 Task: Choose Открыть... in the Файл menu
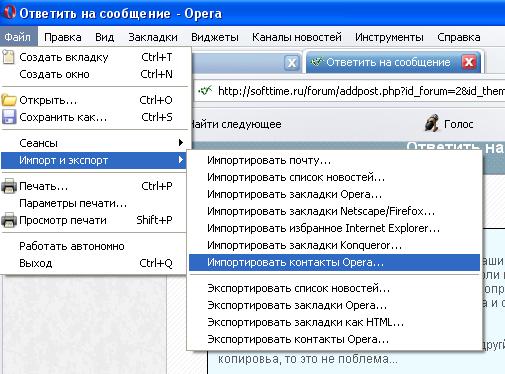pyautogui.click(x=95, y=100)
